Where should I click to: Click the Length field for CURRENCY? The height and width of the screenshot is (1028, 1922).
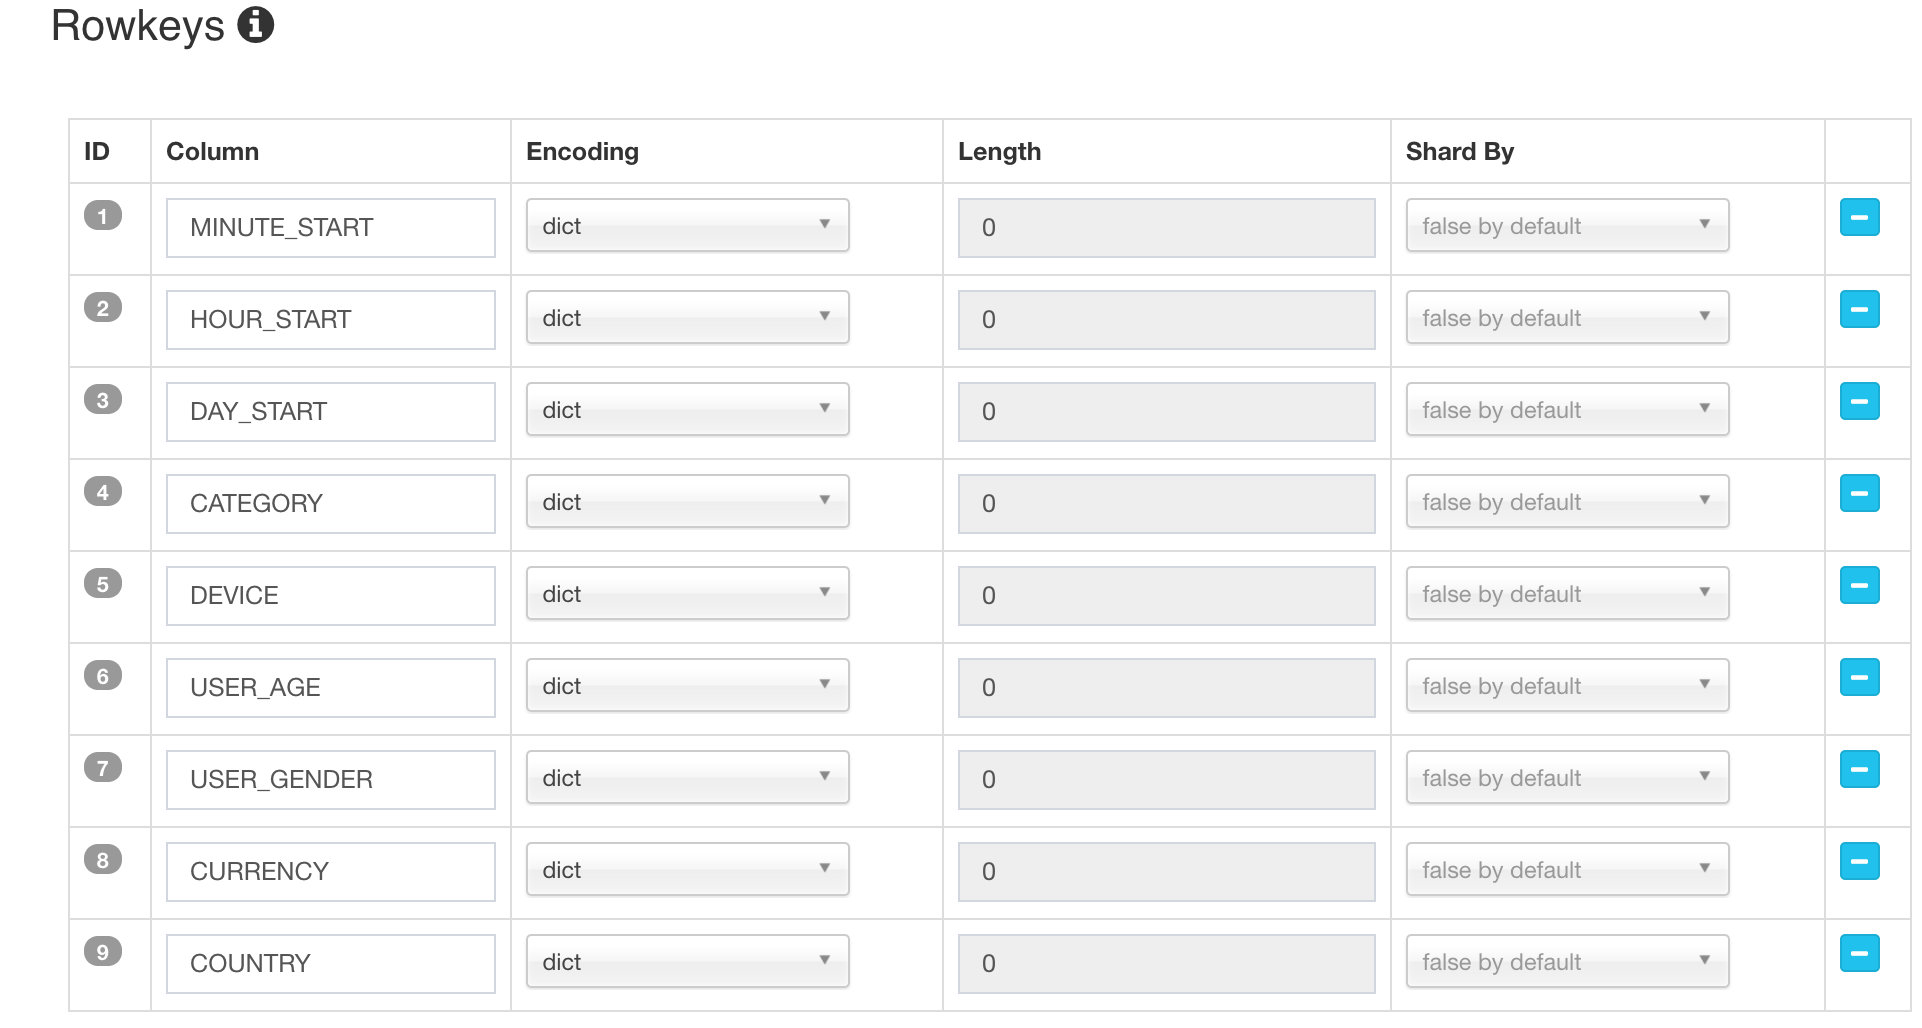click(x=1166, y=872)
